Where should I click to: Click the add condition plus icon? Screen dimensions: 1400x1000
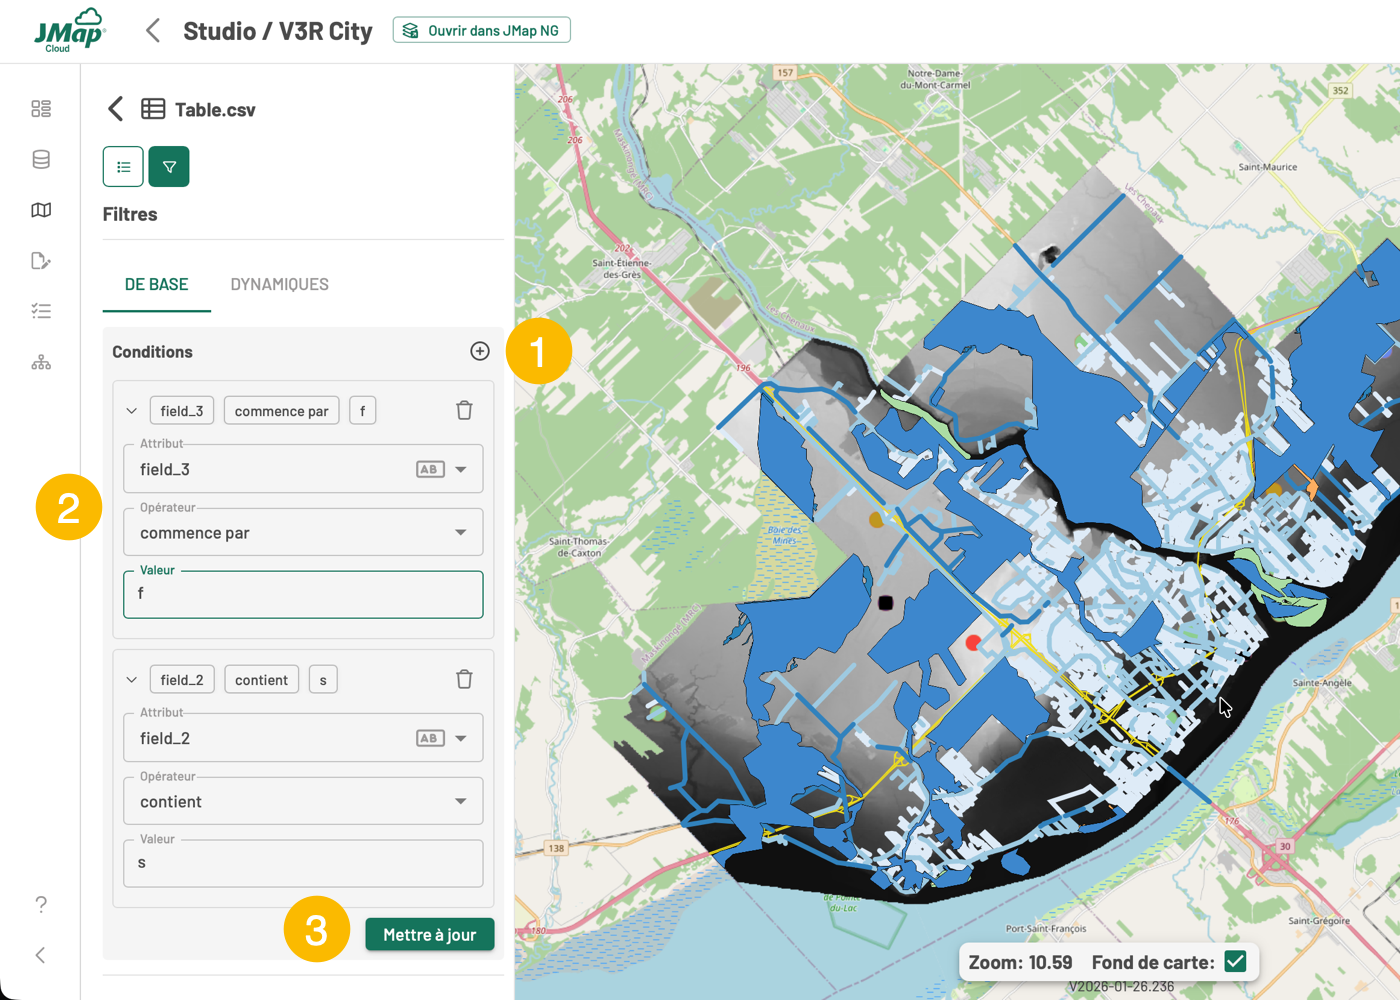[480, 351]
